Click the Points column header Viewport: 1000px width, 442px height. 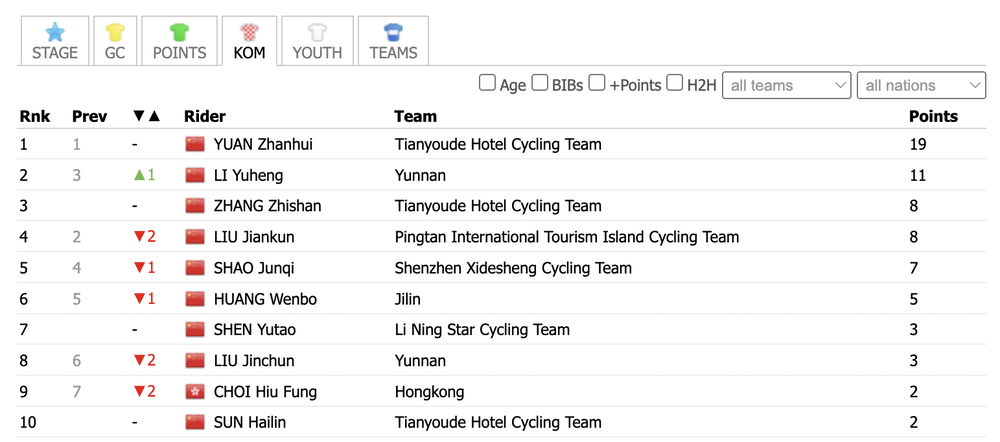[933, 116]
